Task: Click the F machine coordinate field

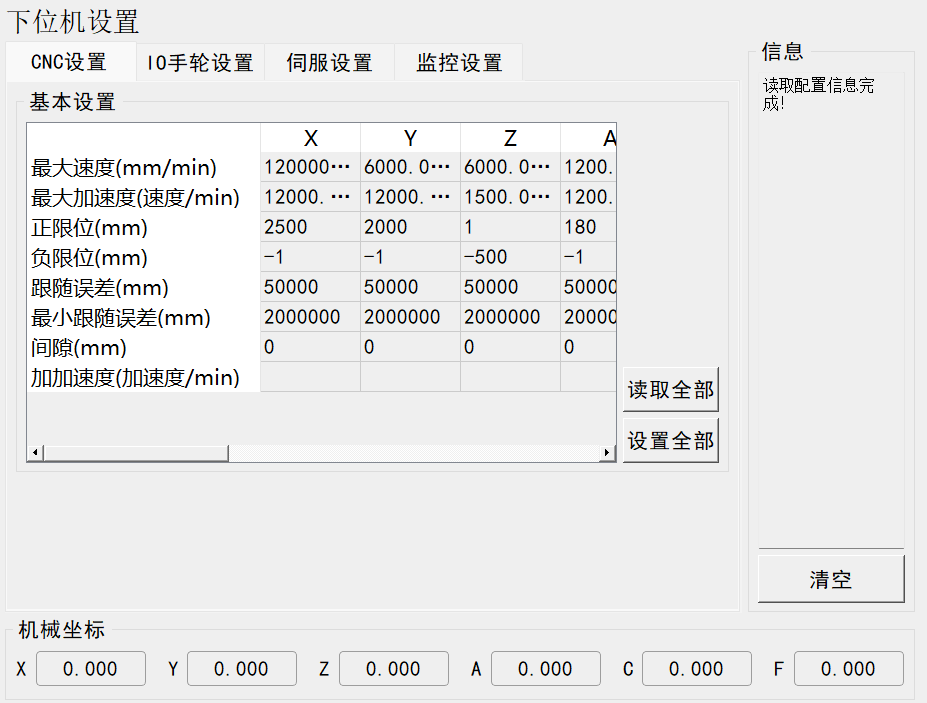Action: 848,669
